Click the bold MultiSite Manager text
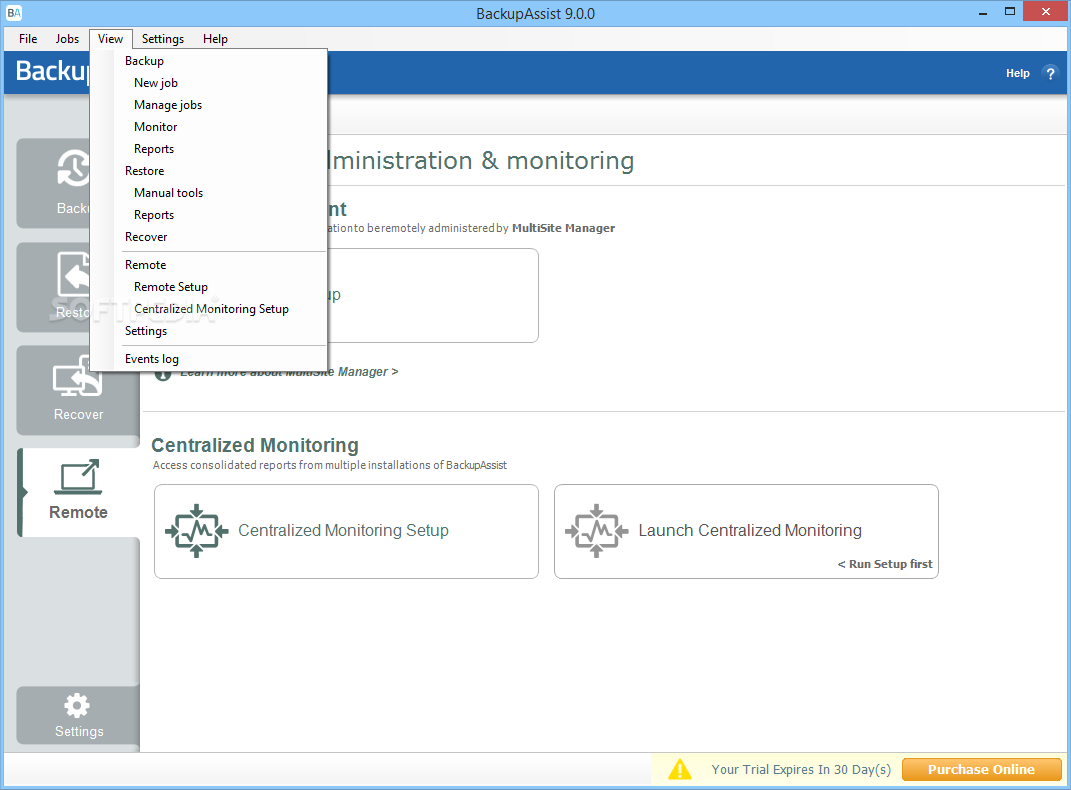 (564, 228)
